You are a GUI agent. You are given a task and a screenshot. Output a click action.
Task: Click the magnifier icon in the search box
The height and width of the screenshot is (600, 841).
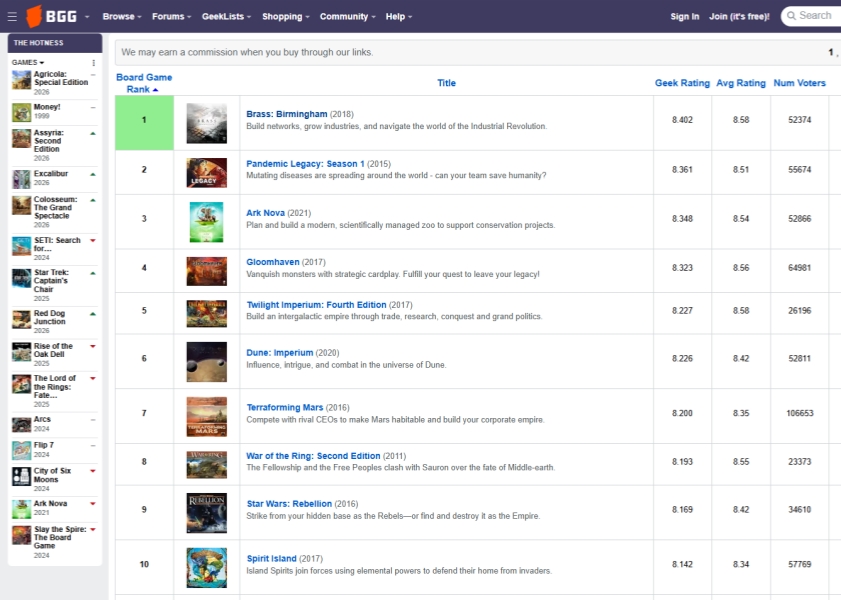pos(791,16)
